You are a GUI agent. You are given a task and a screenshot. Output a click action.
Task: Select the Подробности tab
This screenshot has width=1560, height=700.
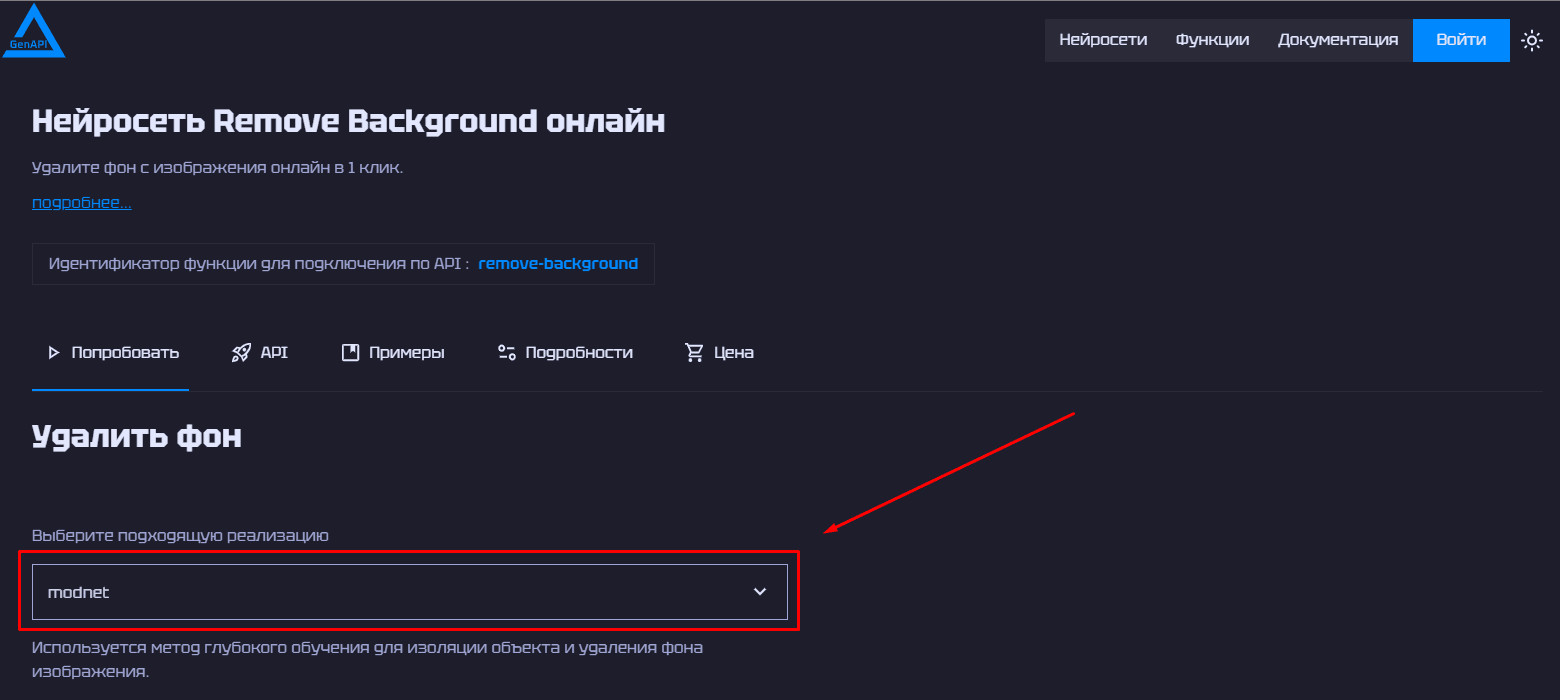point(579,353)
